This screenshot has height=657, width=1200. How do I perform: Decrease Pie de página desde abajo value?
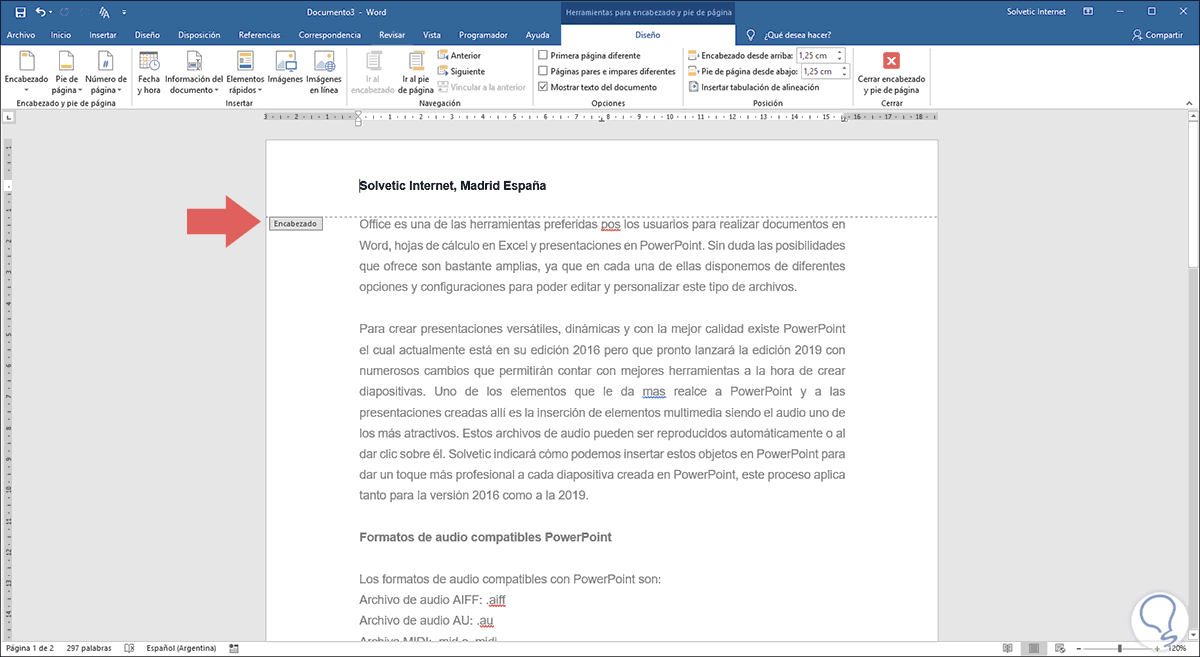coord(844,75)
